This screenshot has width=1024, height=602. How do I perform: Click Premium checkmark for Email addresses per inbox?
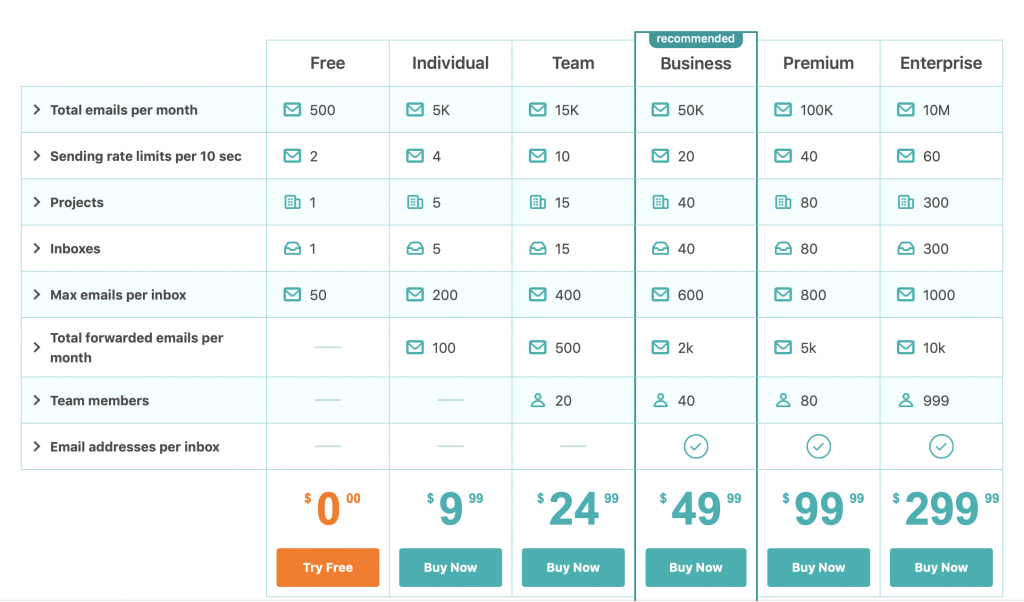(x=818, y=447)
